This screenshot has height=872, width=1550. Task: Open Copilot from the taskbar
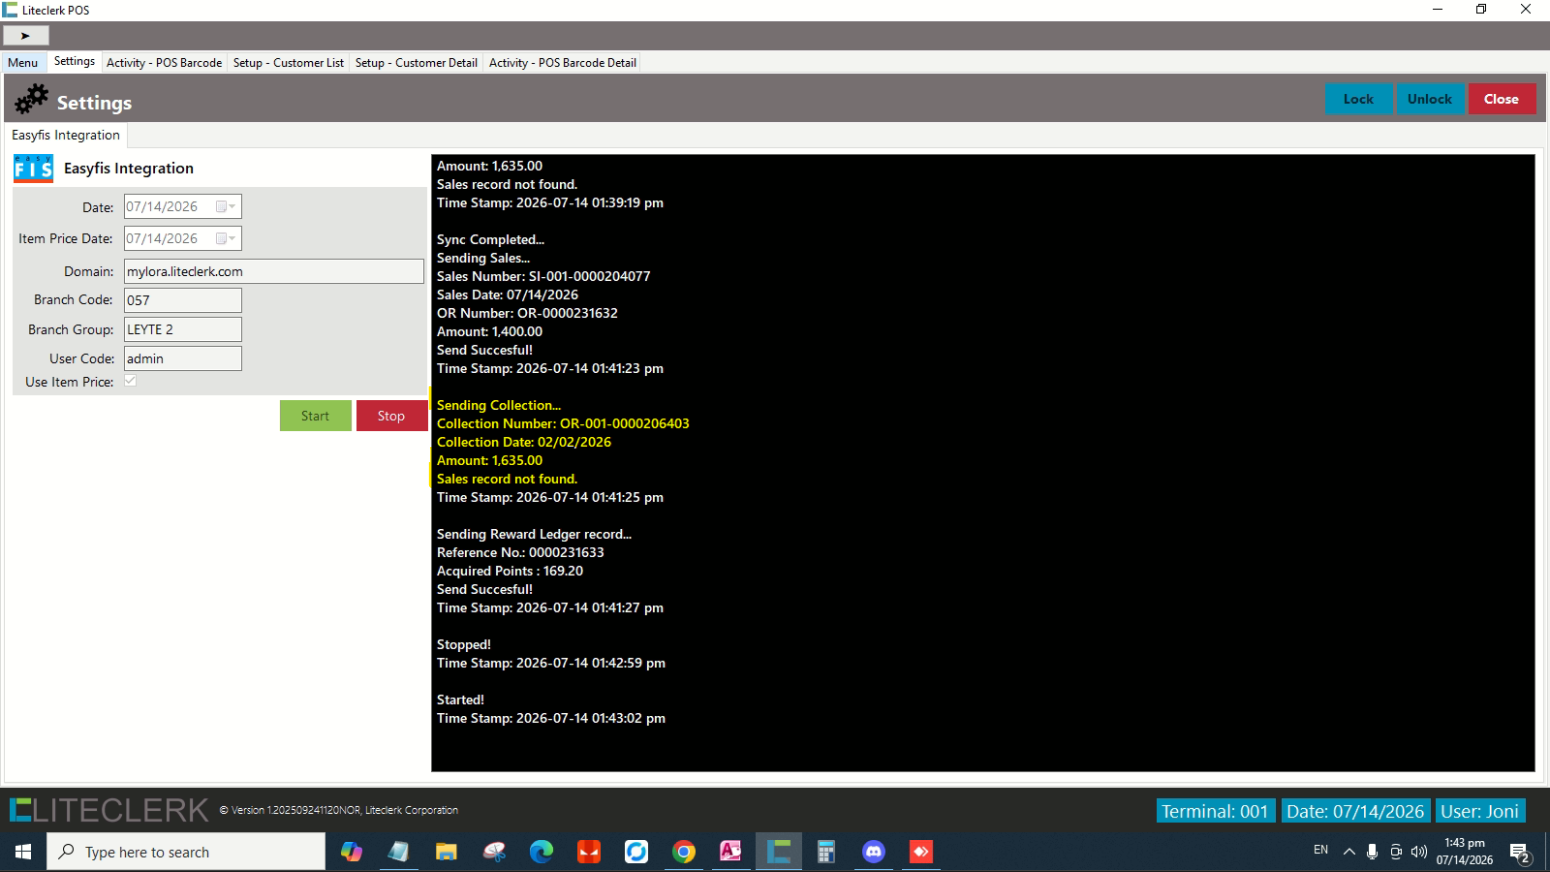point(351,852)
